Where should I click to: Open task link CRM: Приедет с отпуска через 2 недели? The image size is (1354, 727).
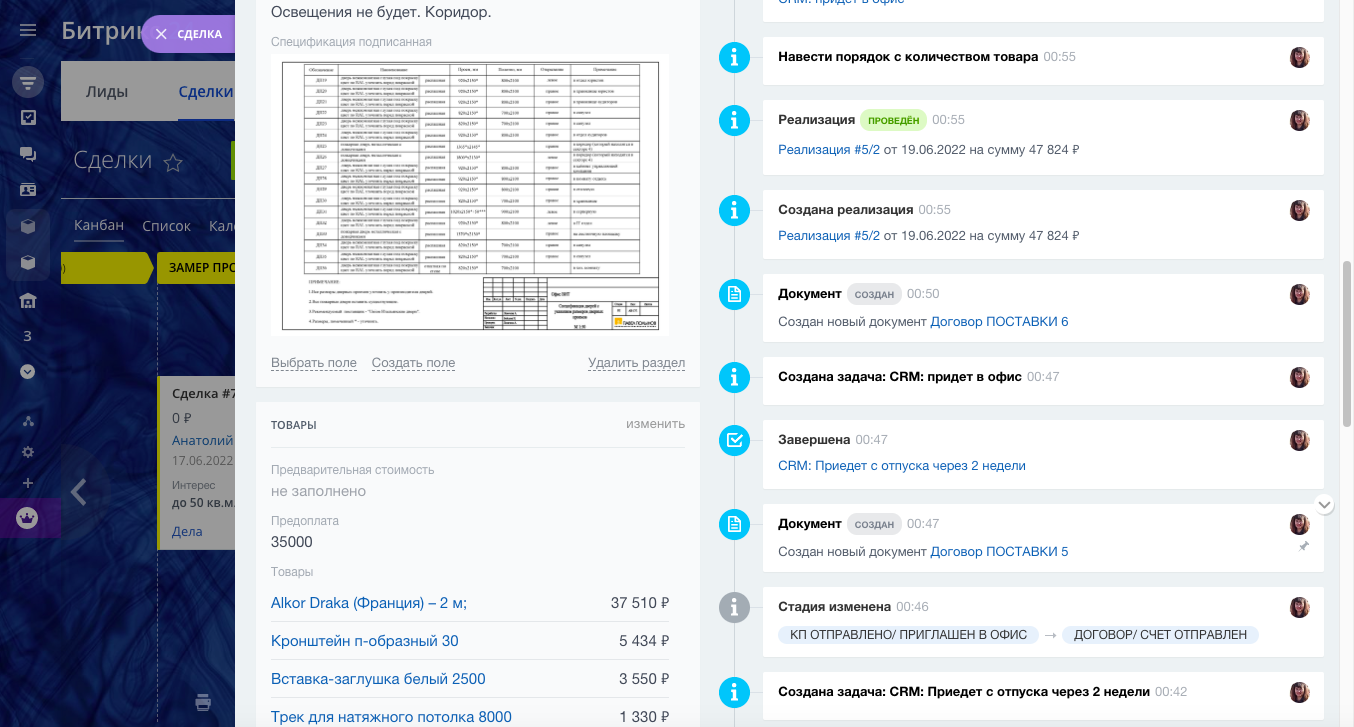click(902, 466)
